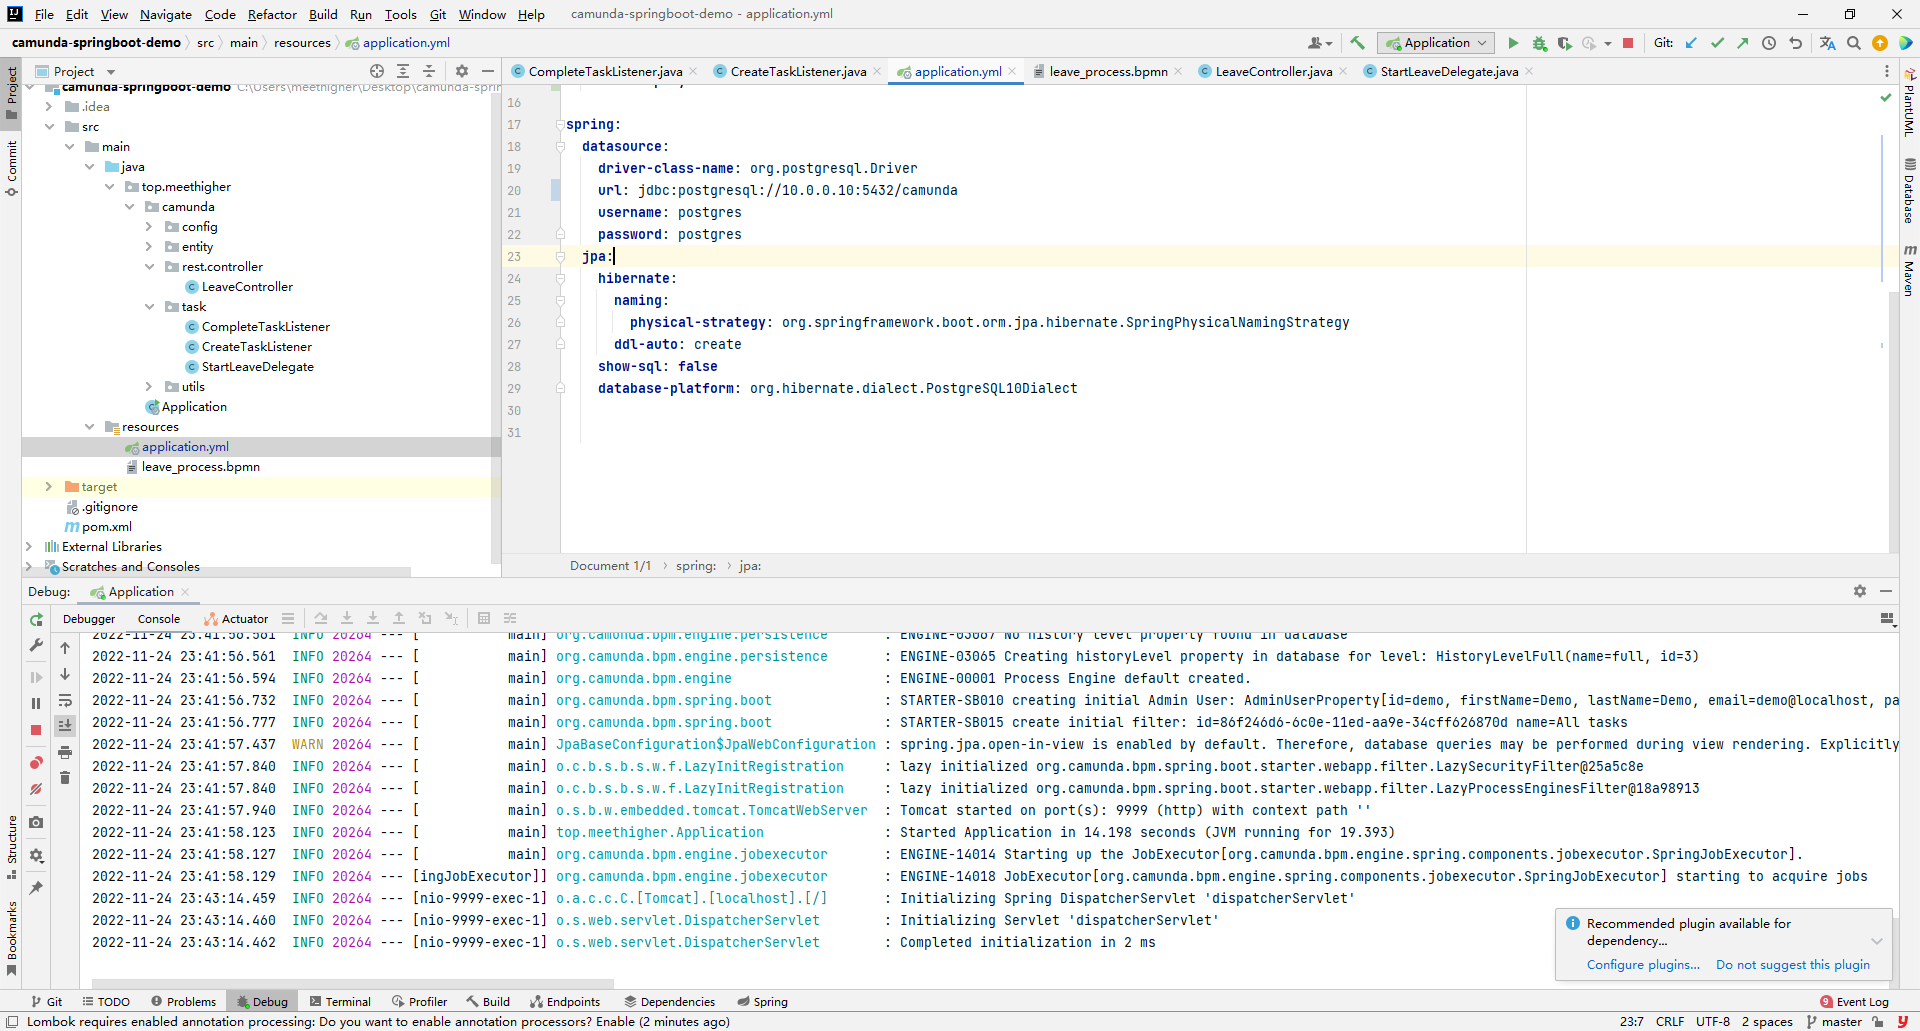
Task: Build project with the hammer icon
Action: (x=1357, y=43)
